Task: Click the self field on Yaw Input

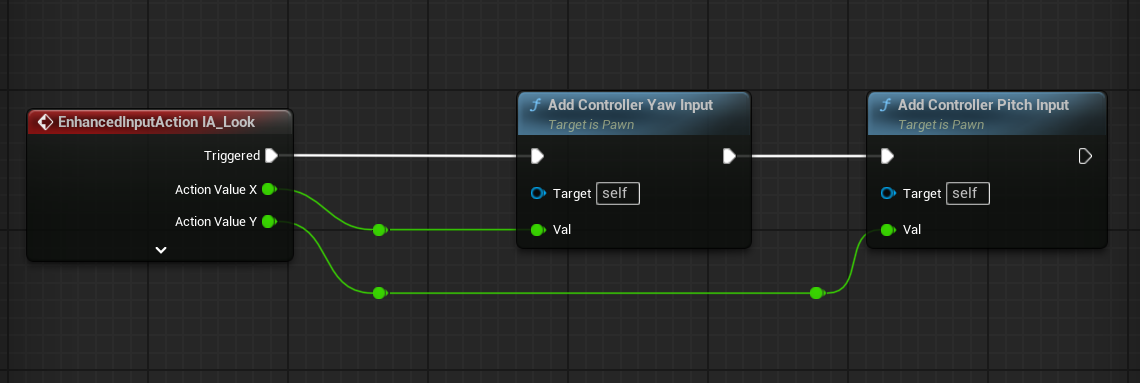Action: [618, 194]
